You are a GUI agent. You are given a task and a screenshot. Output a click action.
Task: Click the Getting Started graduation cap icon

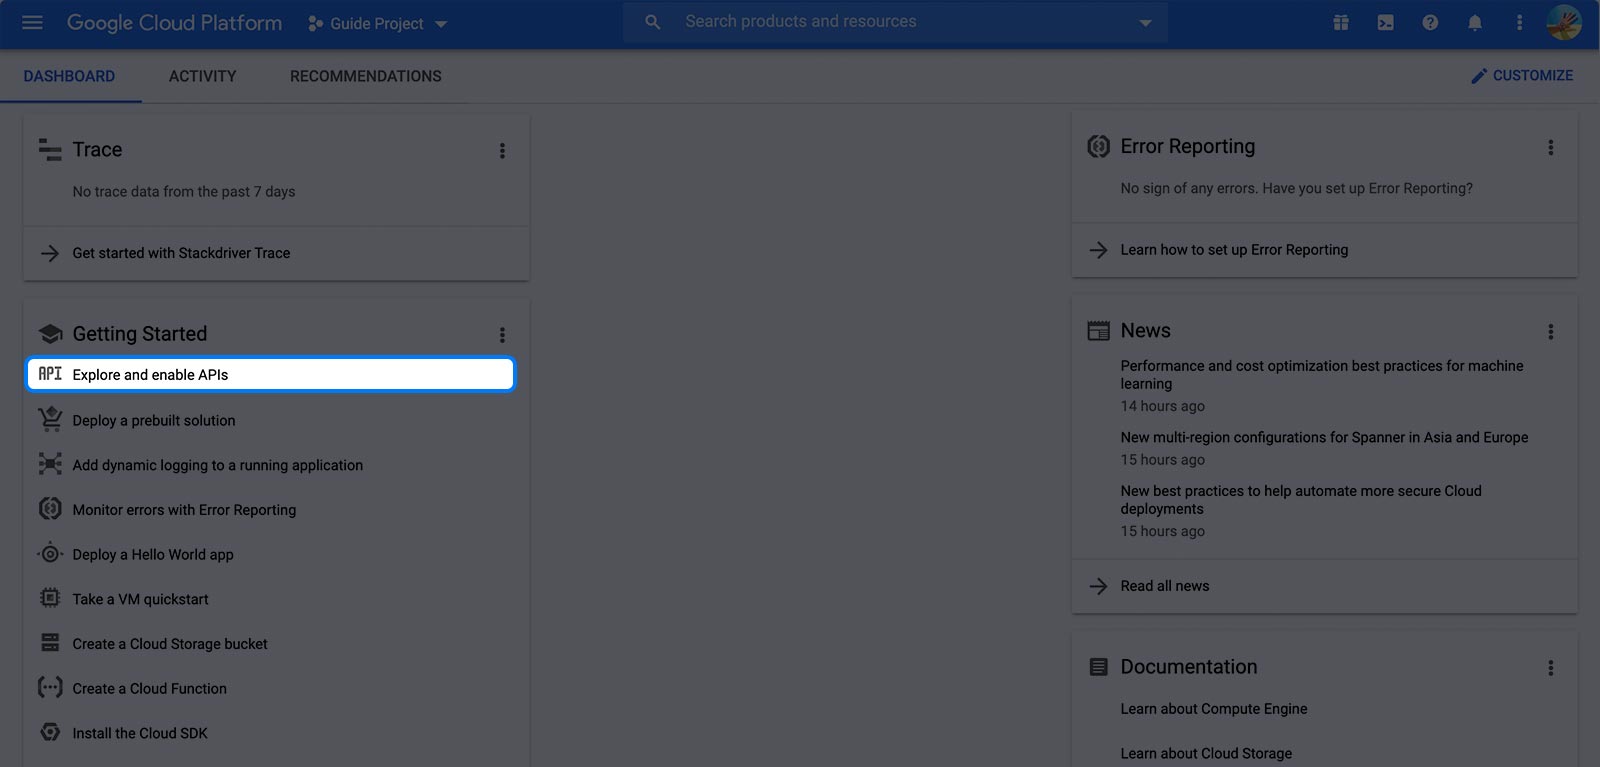point(50,334)
